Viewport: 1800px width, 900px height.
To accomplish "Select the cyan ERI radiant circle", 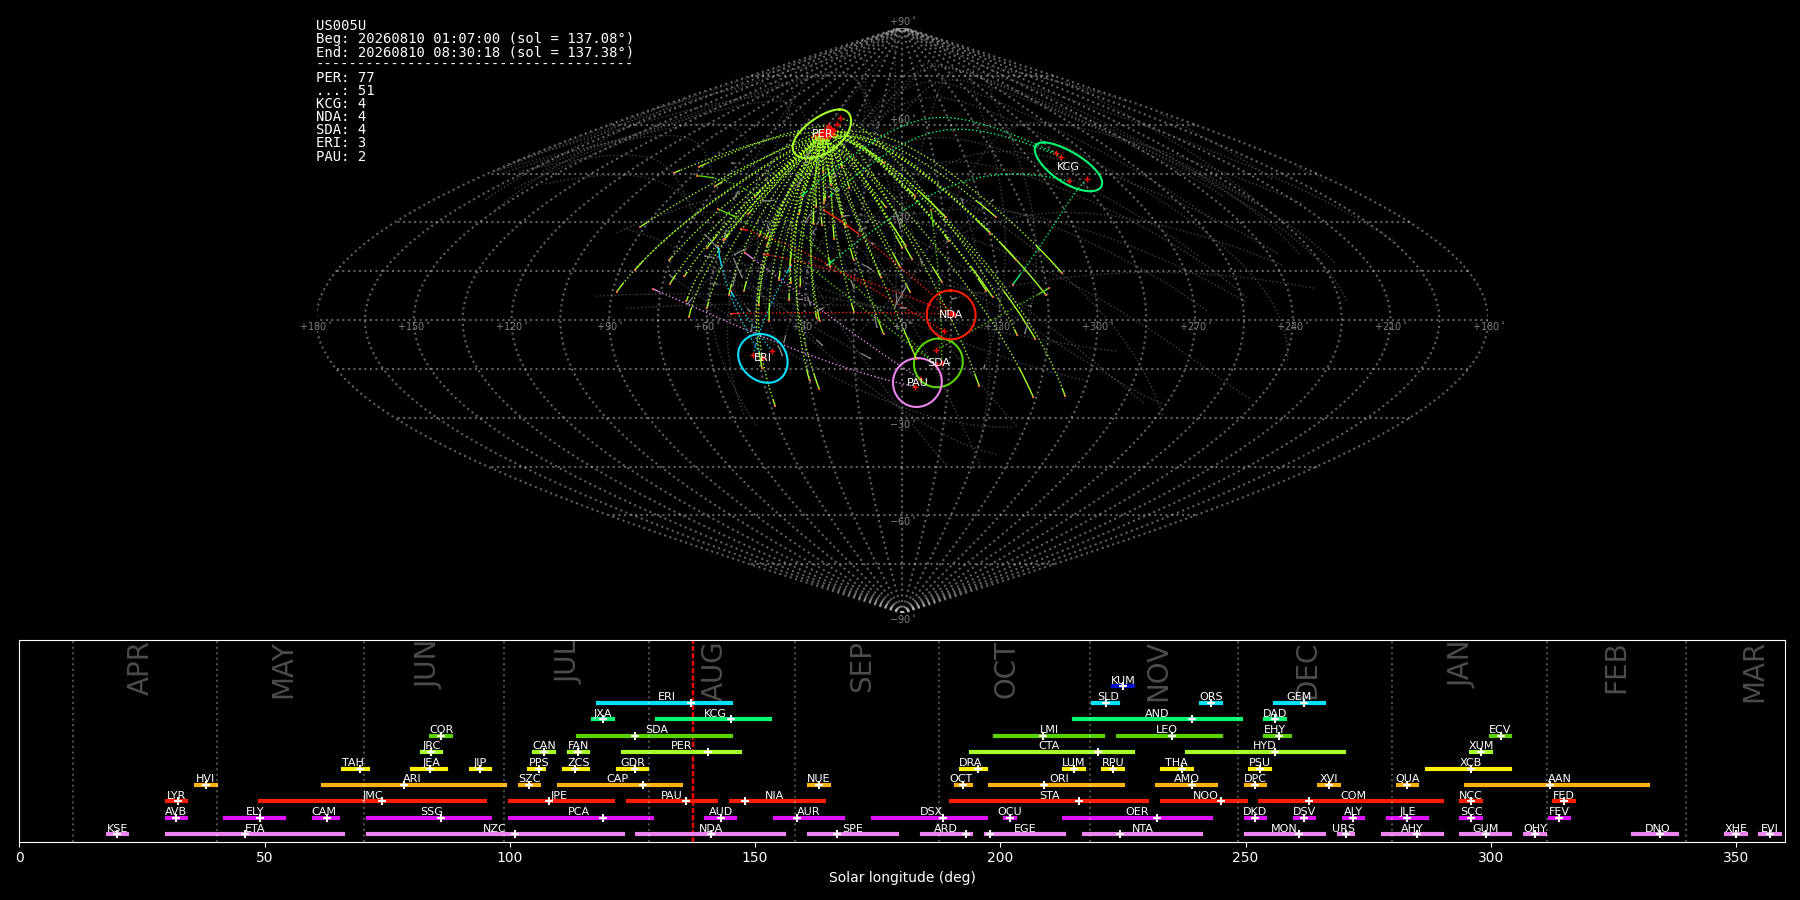I will pyautogui.click(x=763, y=358).
